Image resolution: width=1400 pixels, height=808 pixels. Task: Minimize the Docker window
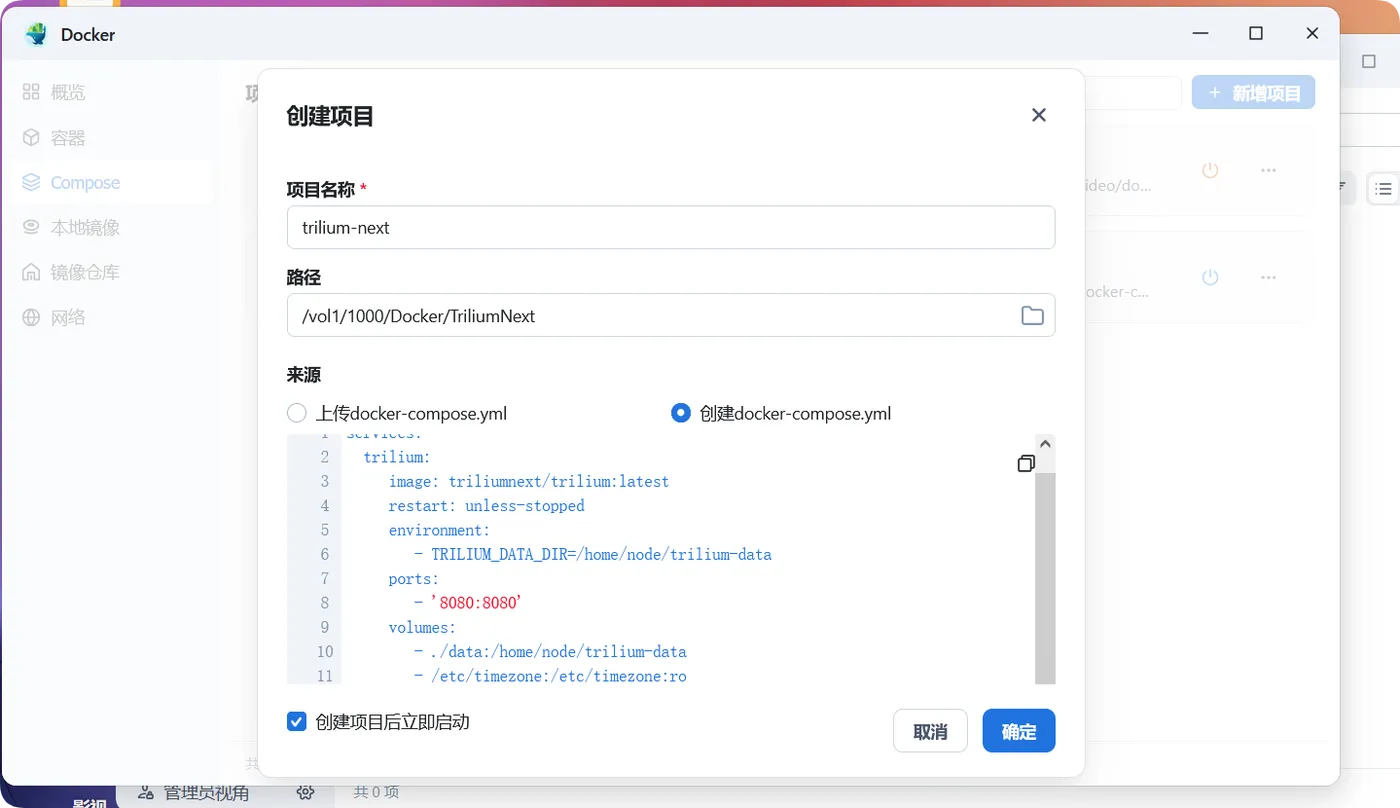click(x=1200, y=34)
